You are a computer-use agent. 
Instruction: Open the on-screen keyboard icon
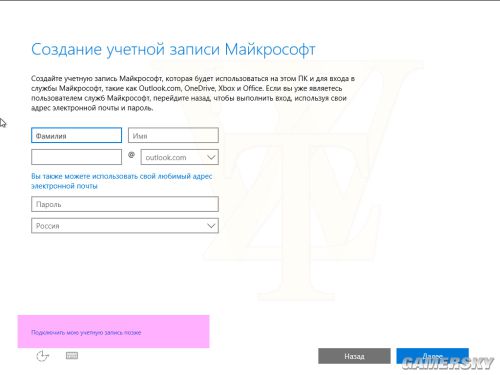click(x=72, y=356)
